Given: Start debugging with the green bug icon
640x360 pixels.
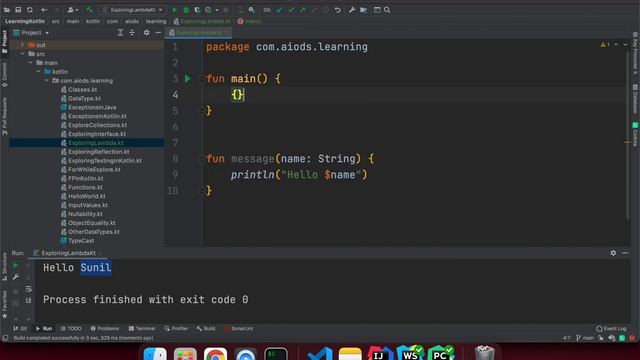Looking at the screenshot, I should (x=186, y=10).
